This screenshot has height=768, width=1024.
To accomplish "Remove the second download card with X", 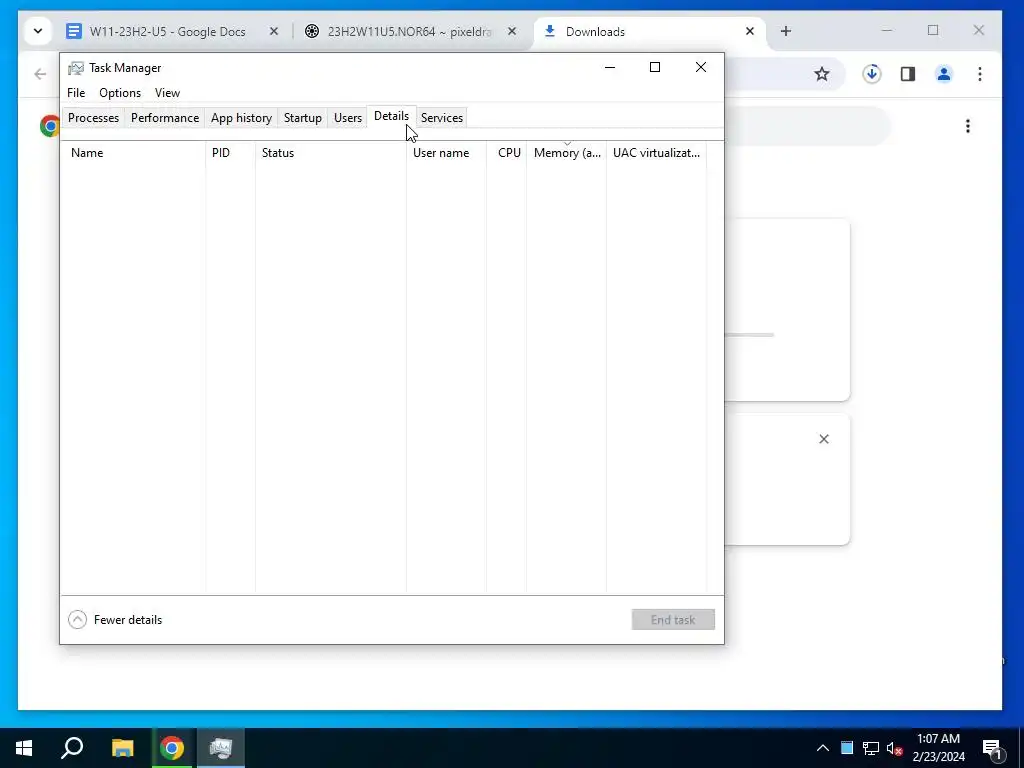I will pos(824,439).
